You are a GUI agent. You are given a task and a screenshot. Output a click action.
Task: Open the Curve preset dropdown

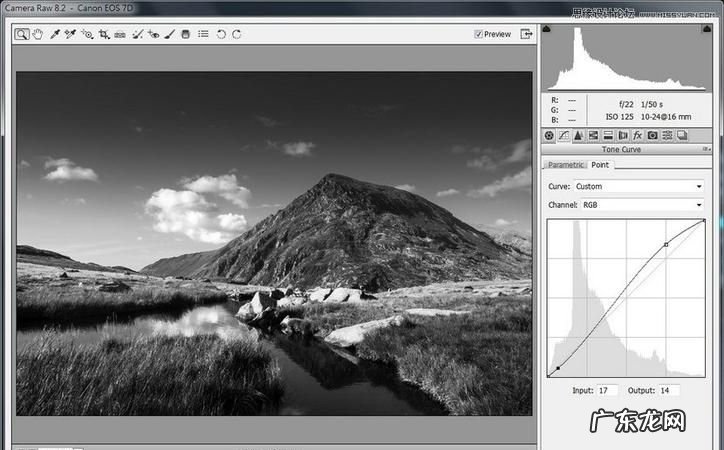(640, 186)
